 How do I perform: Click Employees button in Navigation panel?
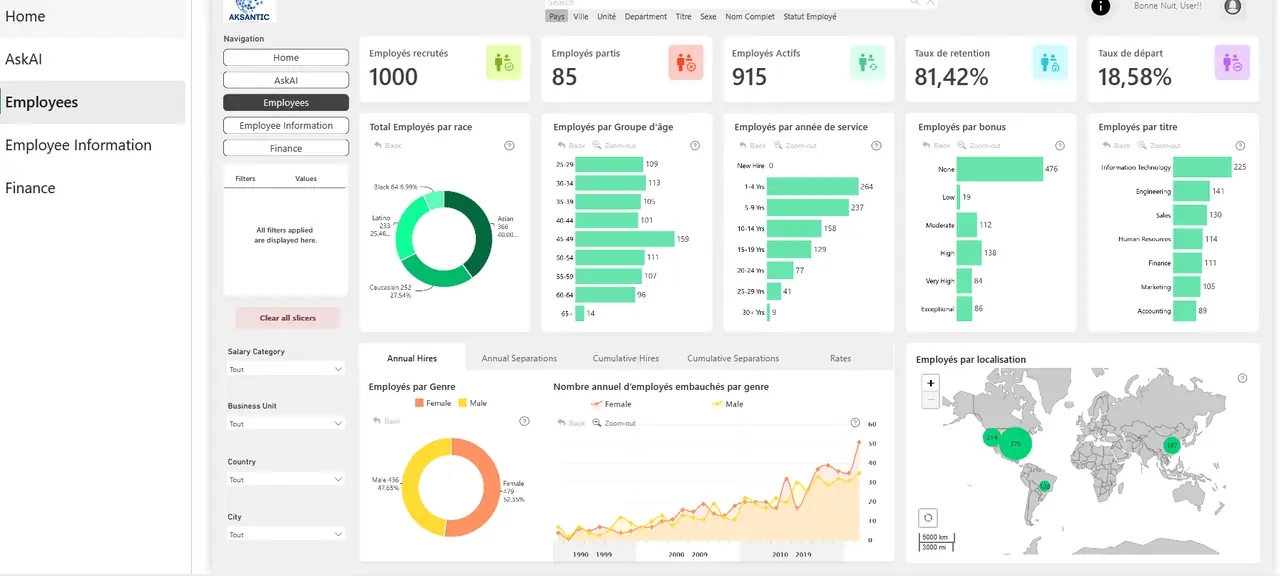(286, 103)
